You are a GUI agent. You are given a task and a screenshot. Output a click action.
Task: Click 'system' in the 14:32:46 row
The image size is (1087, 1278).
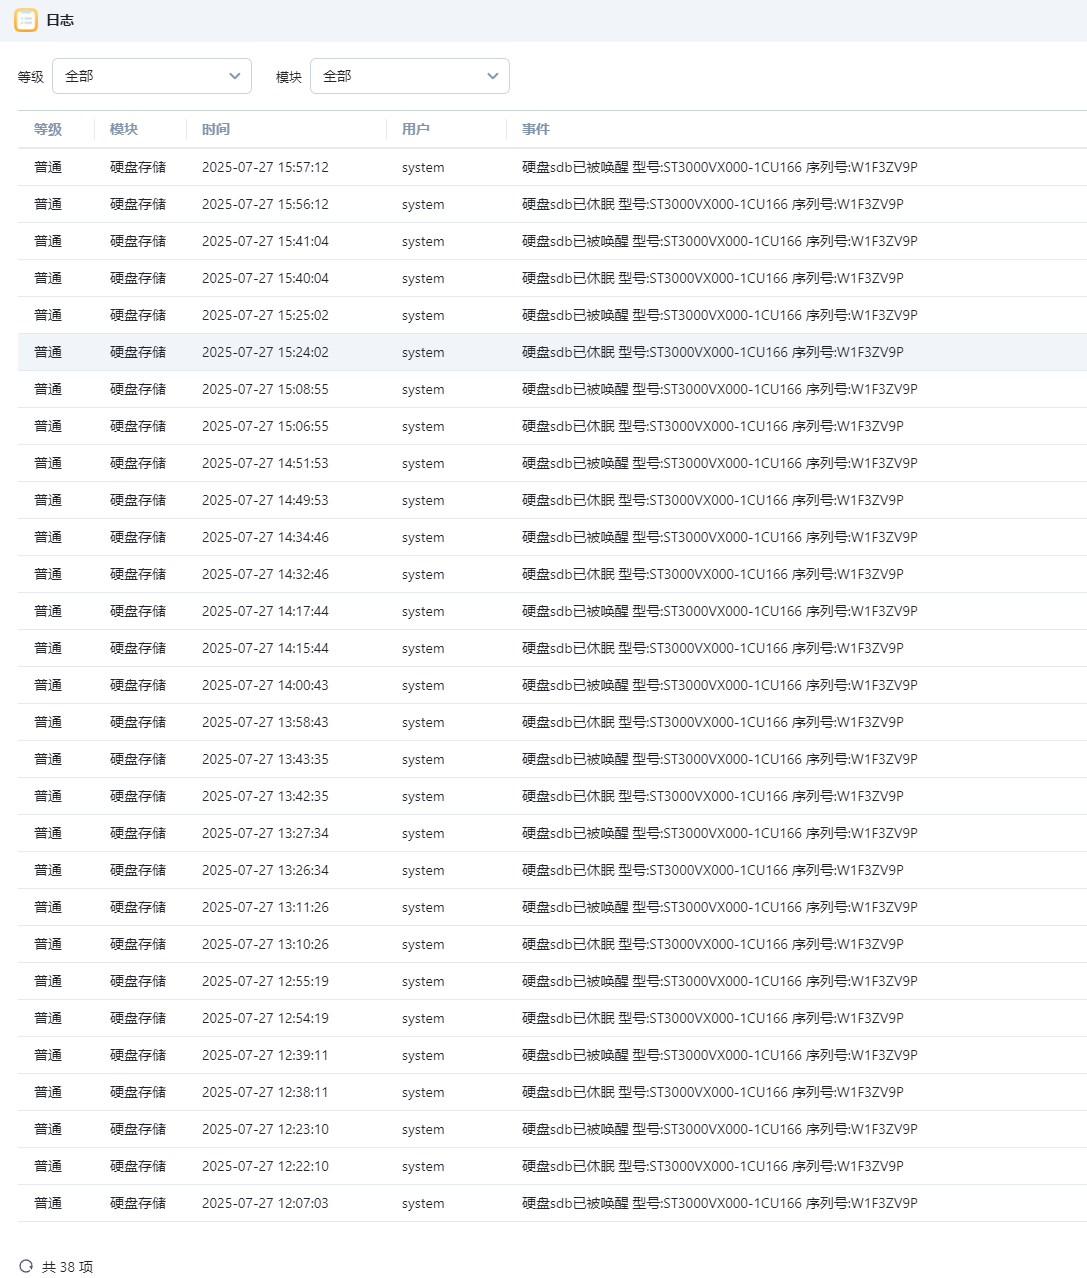tap(423, 574)
